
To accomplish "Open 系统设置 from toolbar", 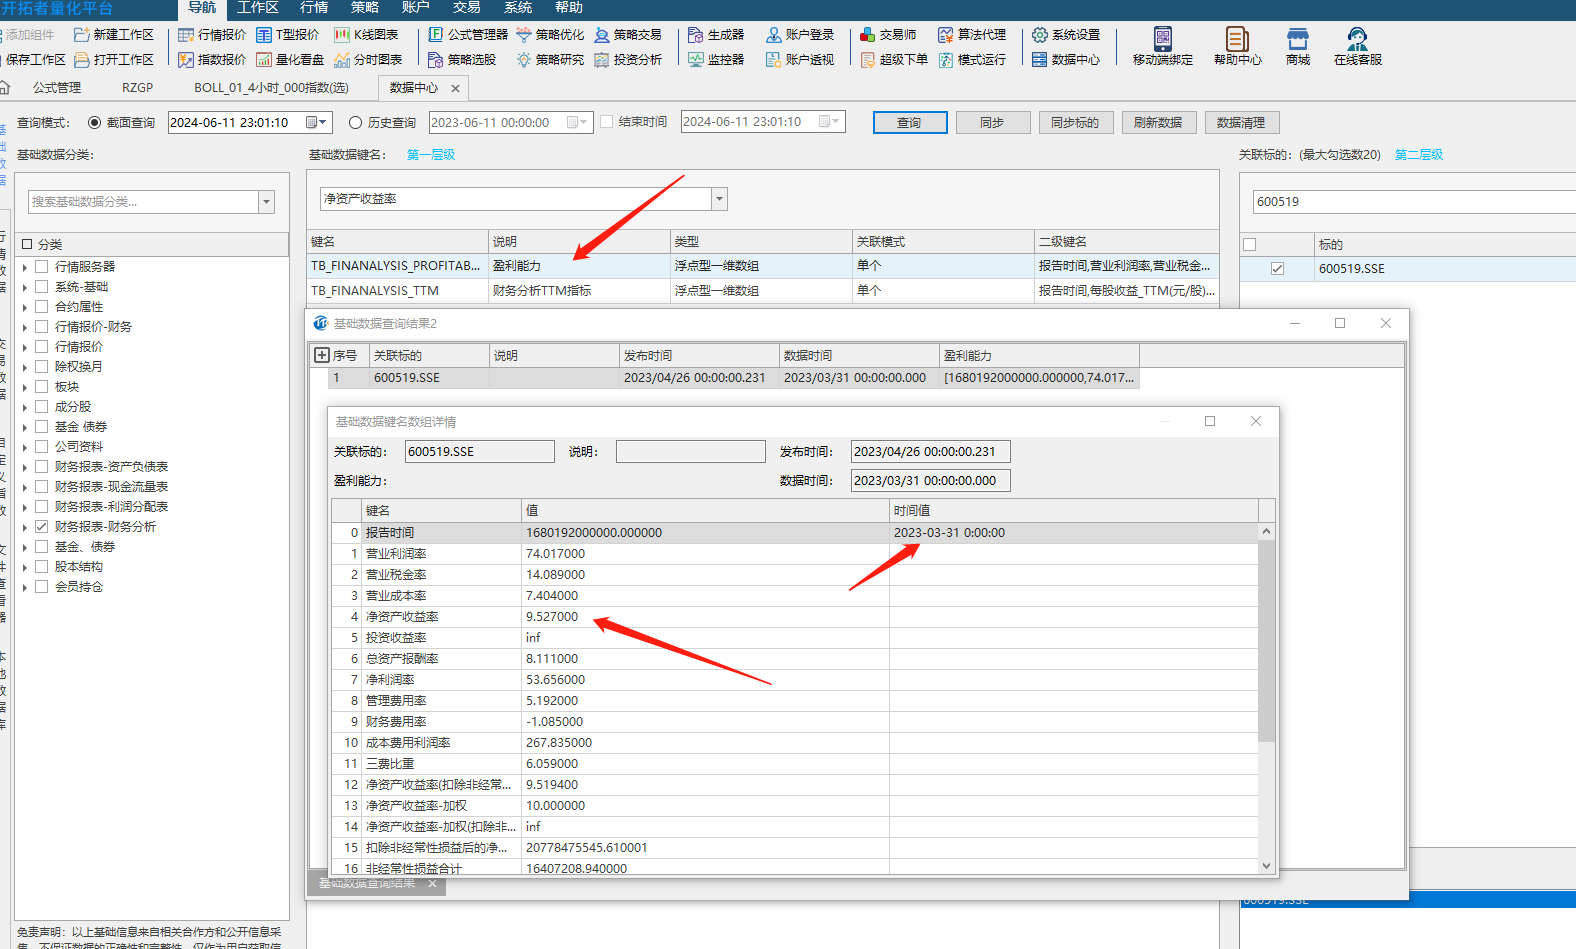I will pyautogui.click(x=1066, y=35).
